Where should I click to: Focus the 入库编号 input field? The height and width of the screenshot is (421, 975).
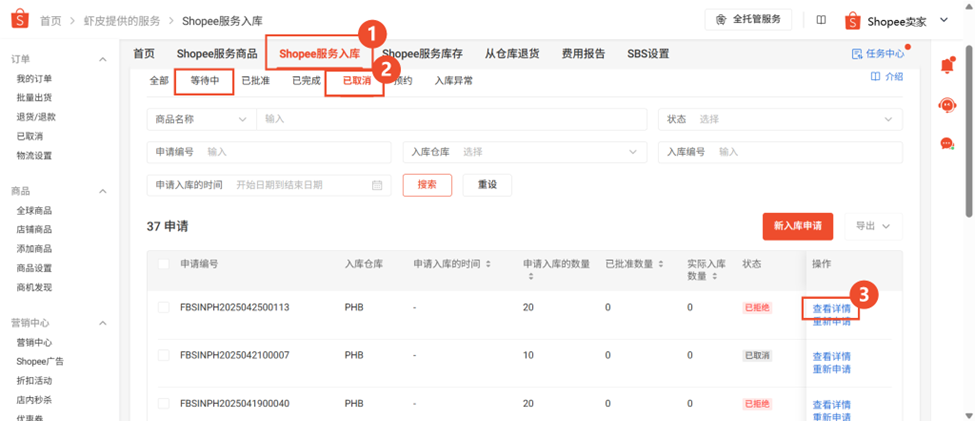tap(780, 152)
